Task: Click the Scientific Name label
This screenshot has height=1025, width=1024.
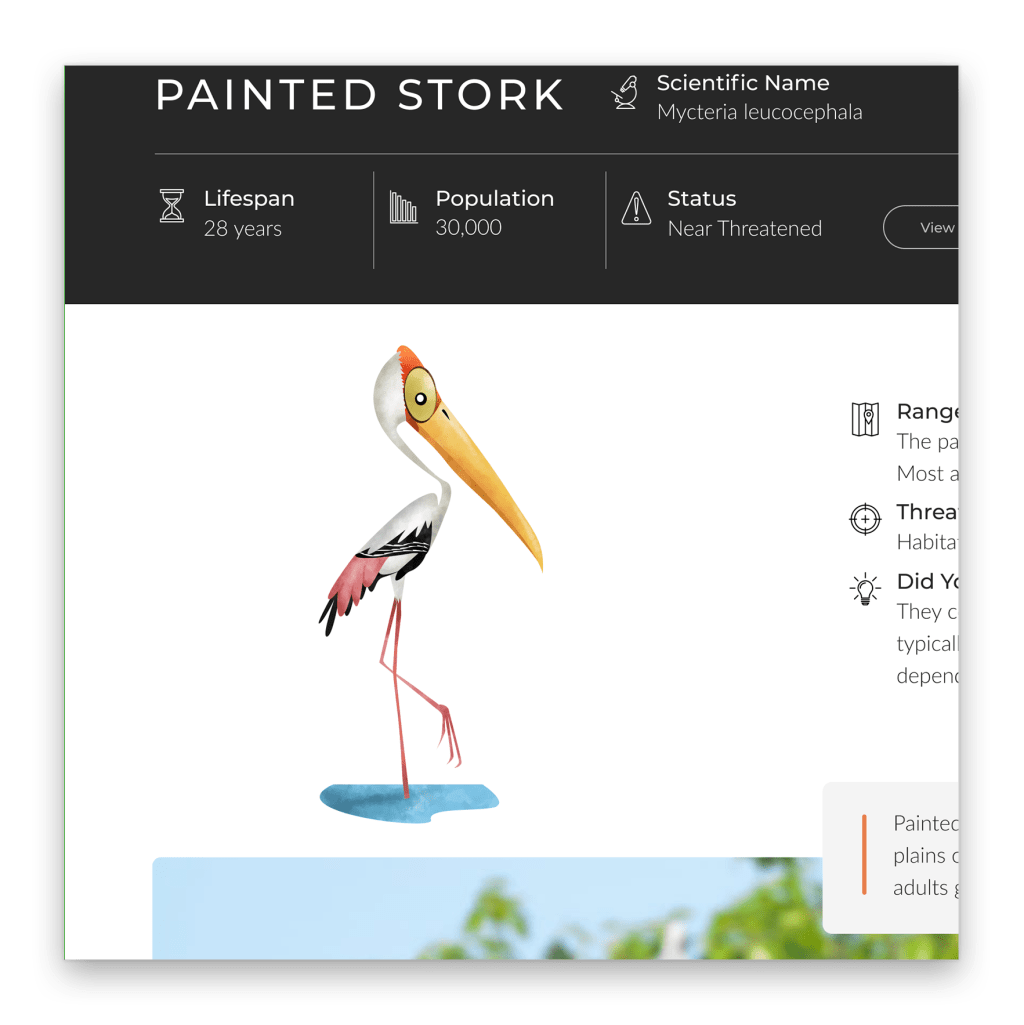Action: coord(743,83)
